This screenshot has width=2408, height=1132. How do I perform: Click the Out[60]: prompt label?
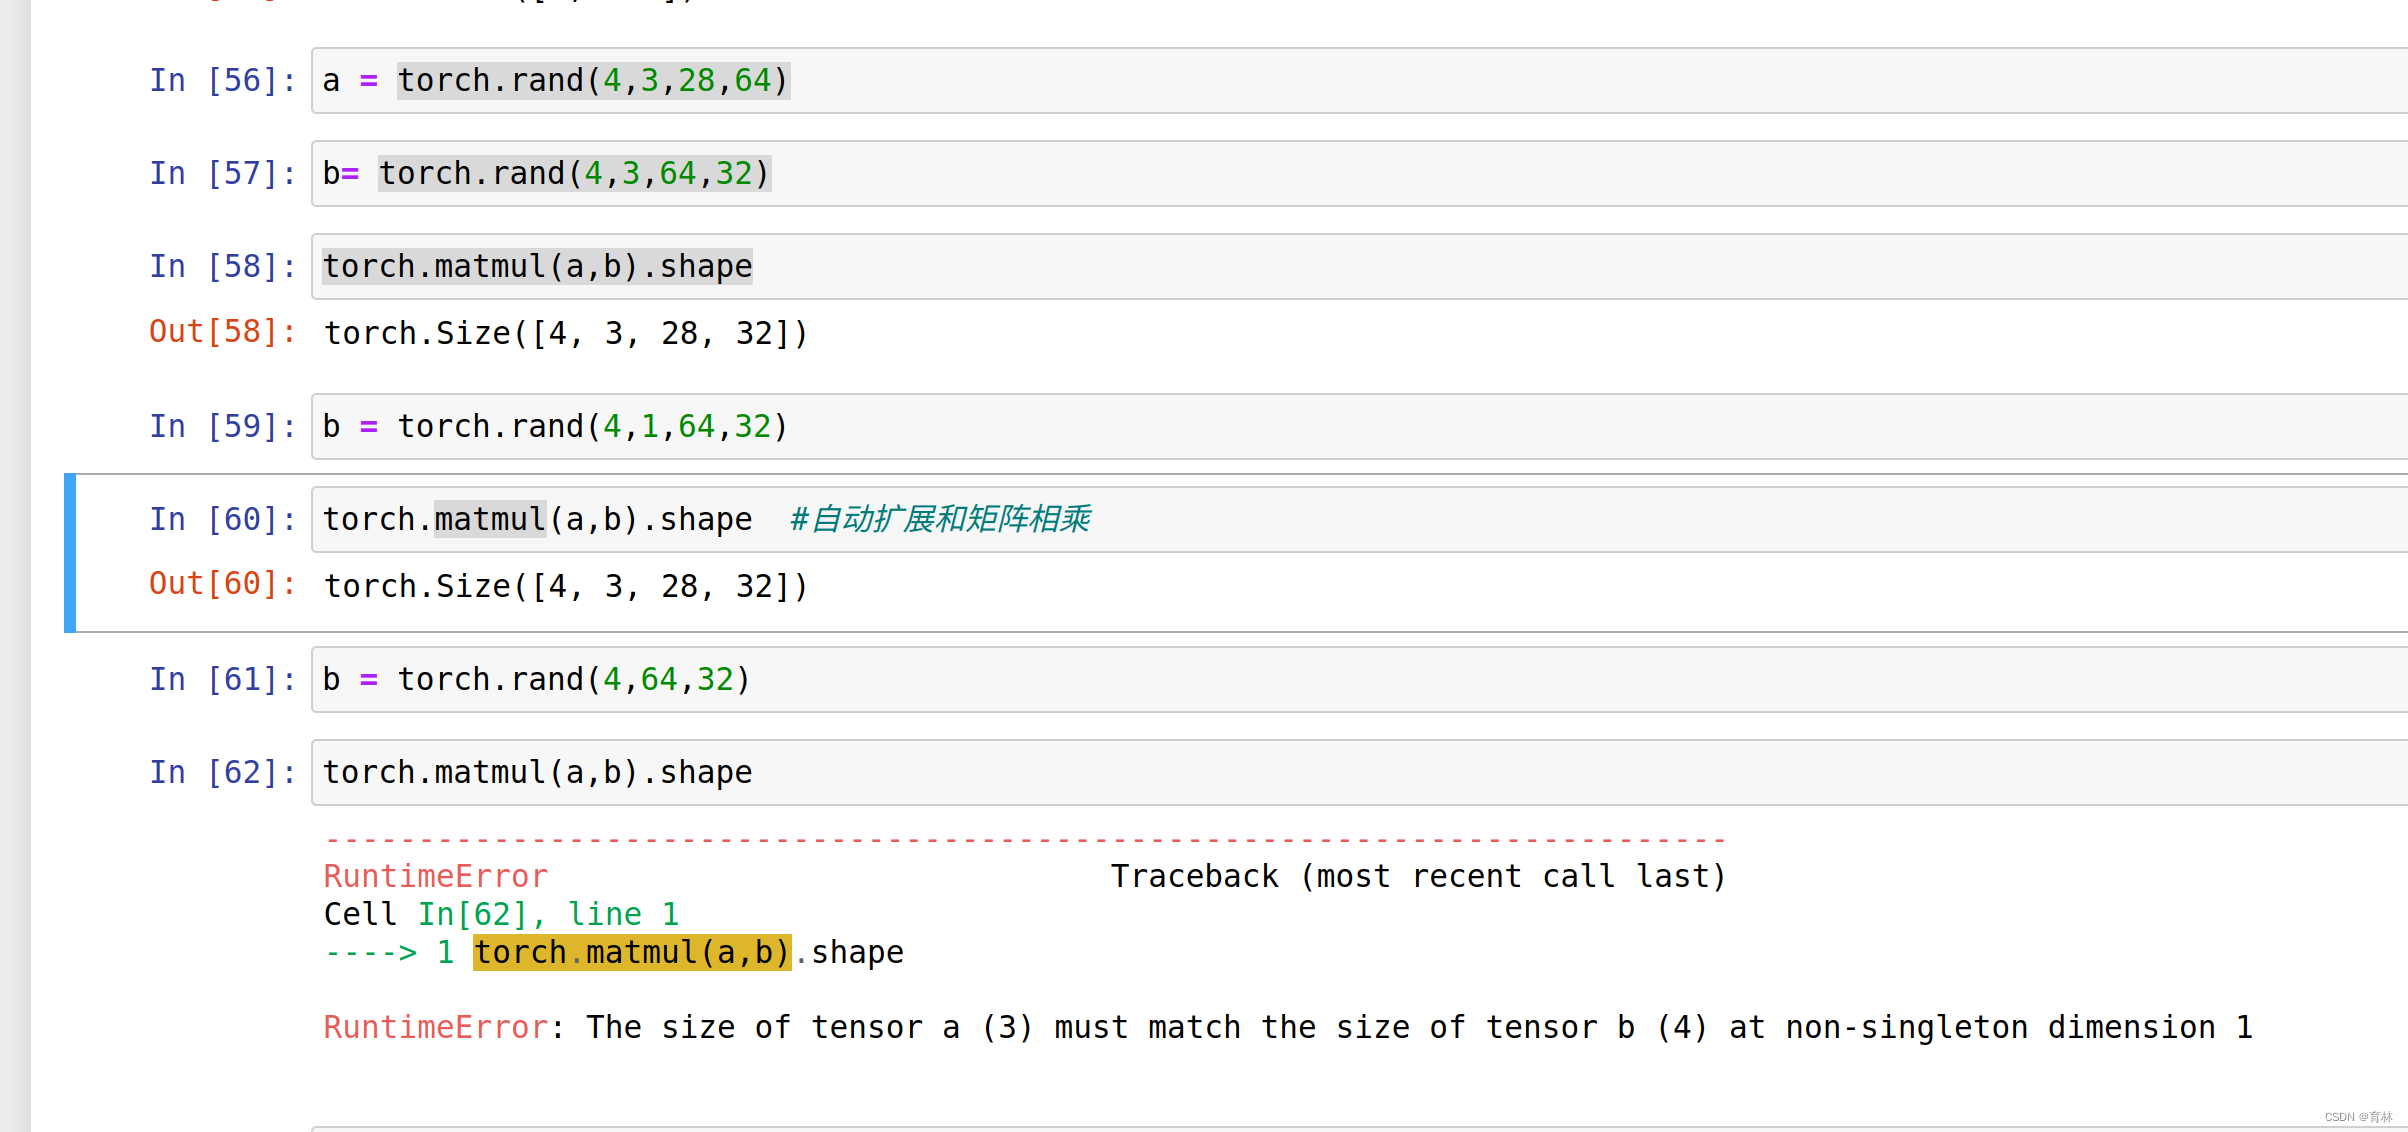pyautogui.click(x=223, y=583)
